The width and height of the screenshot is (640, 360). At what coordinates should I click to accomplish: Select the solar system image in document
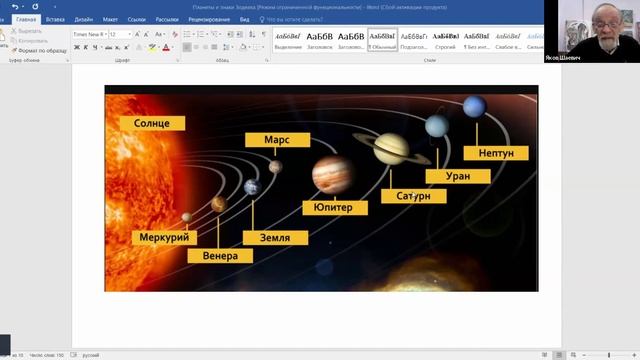click(x=321, y=188)
